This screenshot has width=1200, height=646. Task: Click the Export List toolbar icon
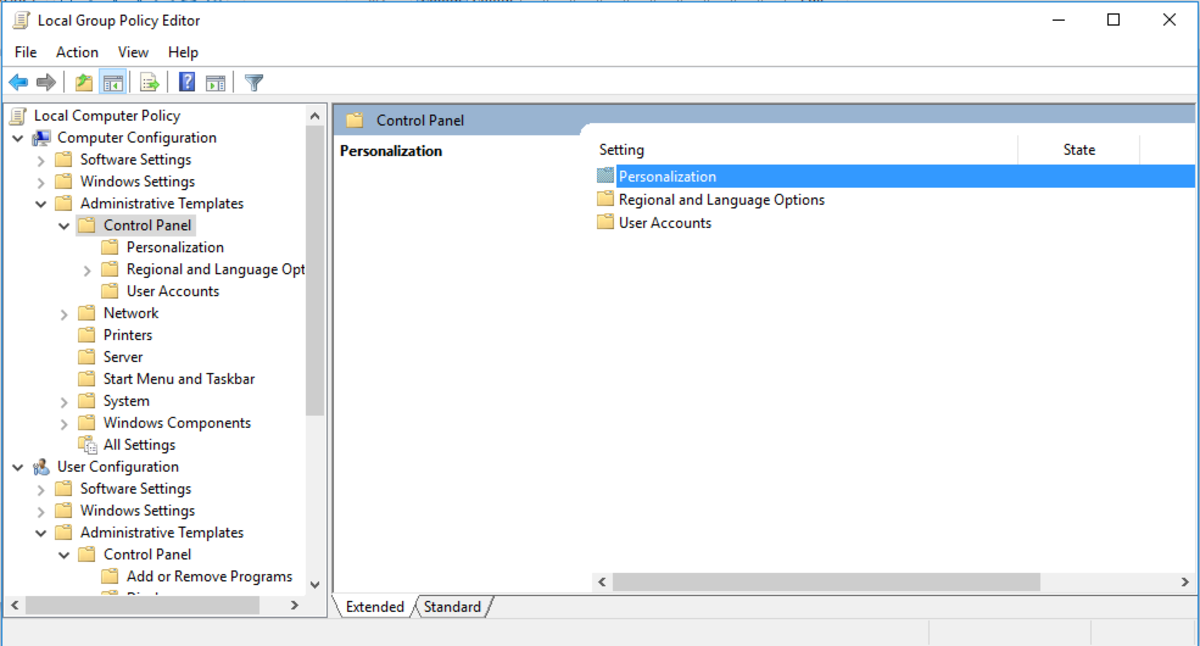point(150,83)
